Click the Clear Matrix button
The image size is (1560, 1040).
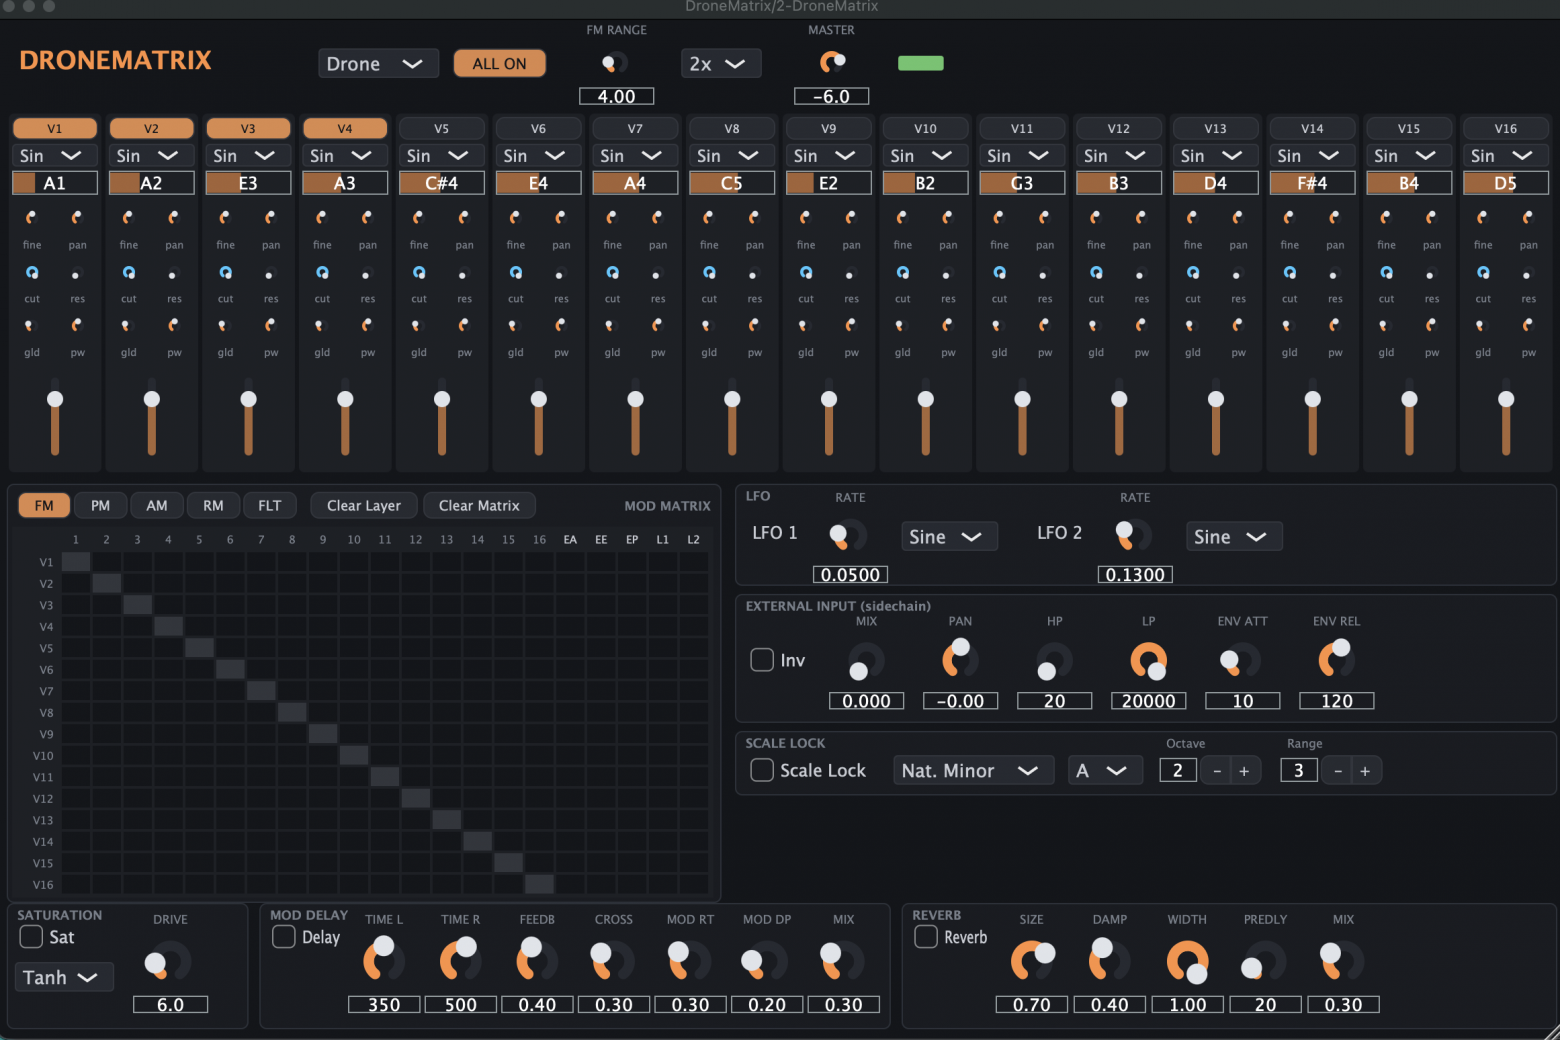pyautogui.click(x=479, y=506)
